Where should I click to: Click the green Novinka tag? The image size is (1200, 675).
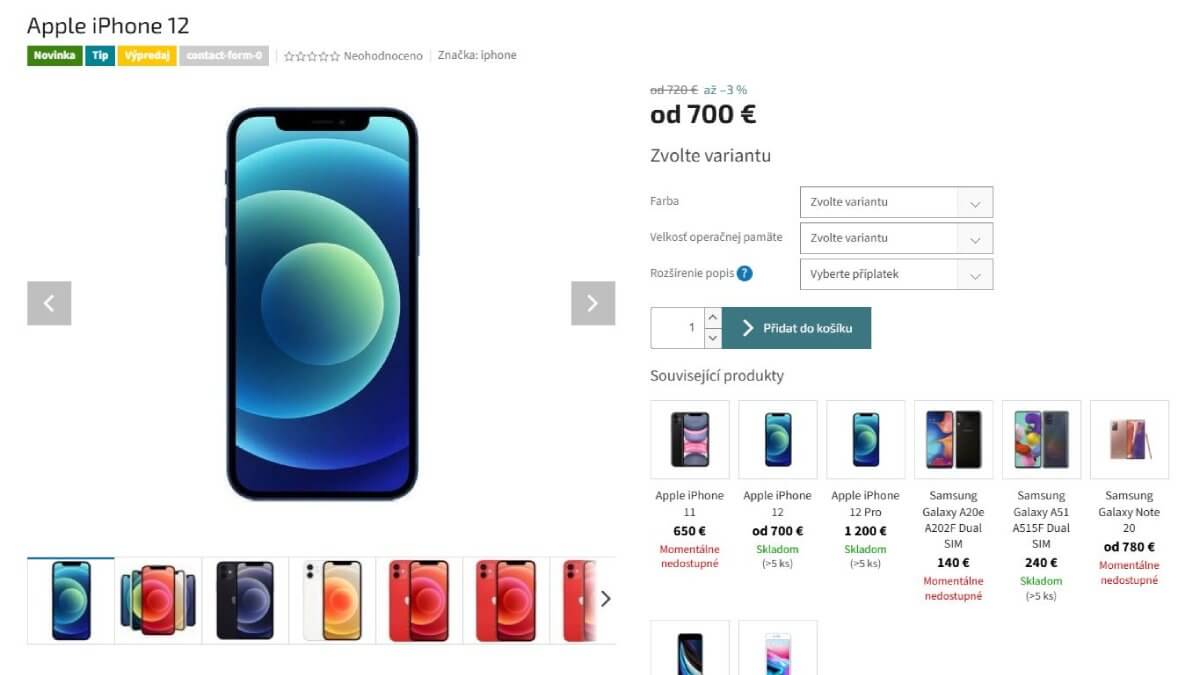54,56
